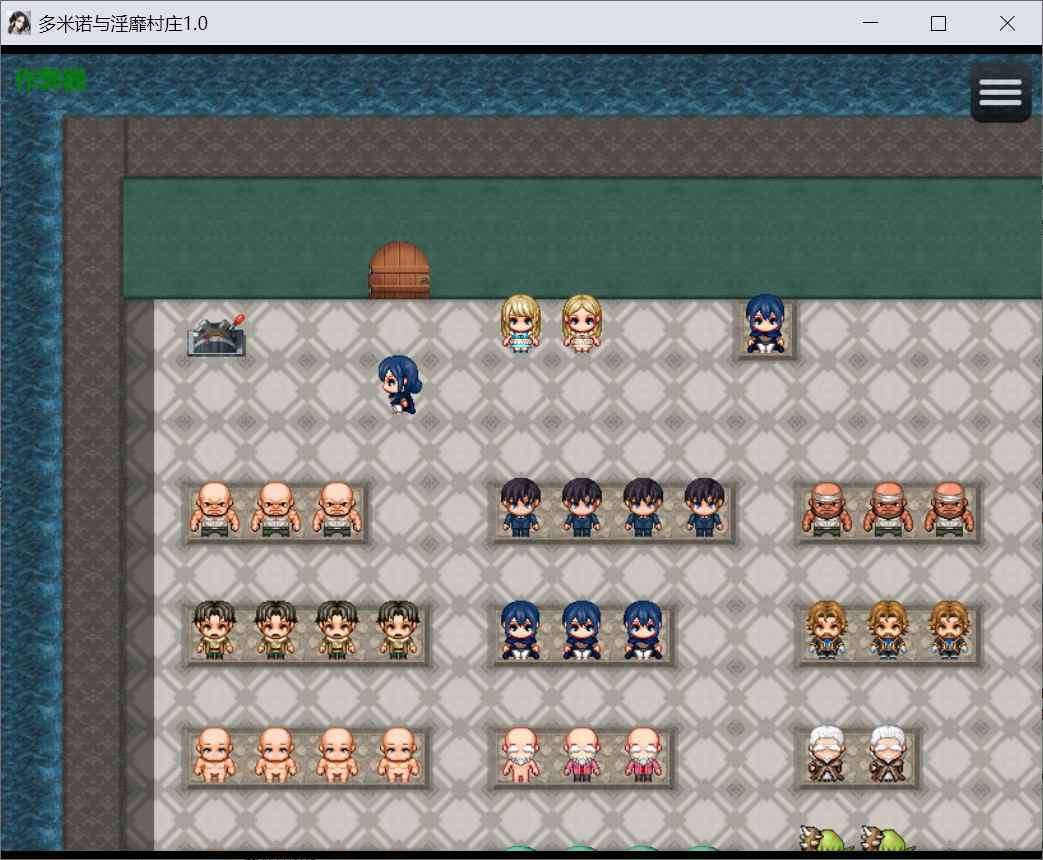Screen dimensions: 1043x860
Task: Choose the rightmost black-haired boy in uniform
Action: click(704, 508)
